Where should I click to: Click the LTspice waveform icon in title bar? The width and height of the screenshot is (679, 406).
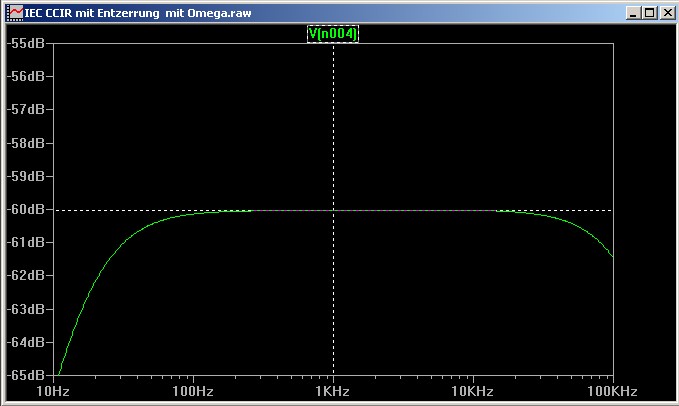[15, 13]
